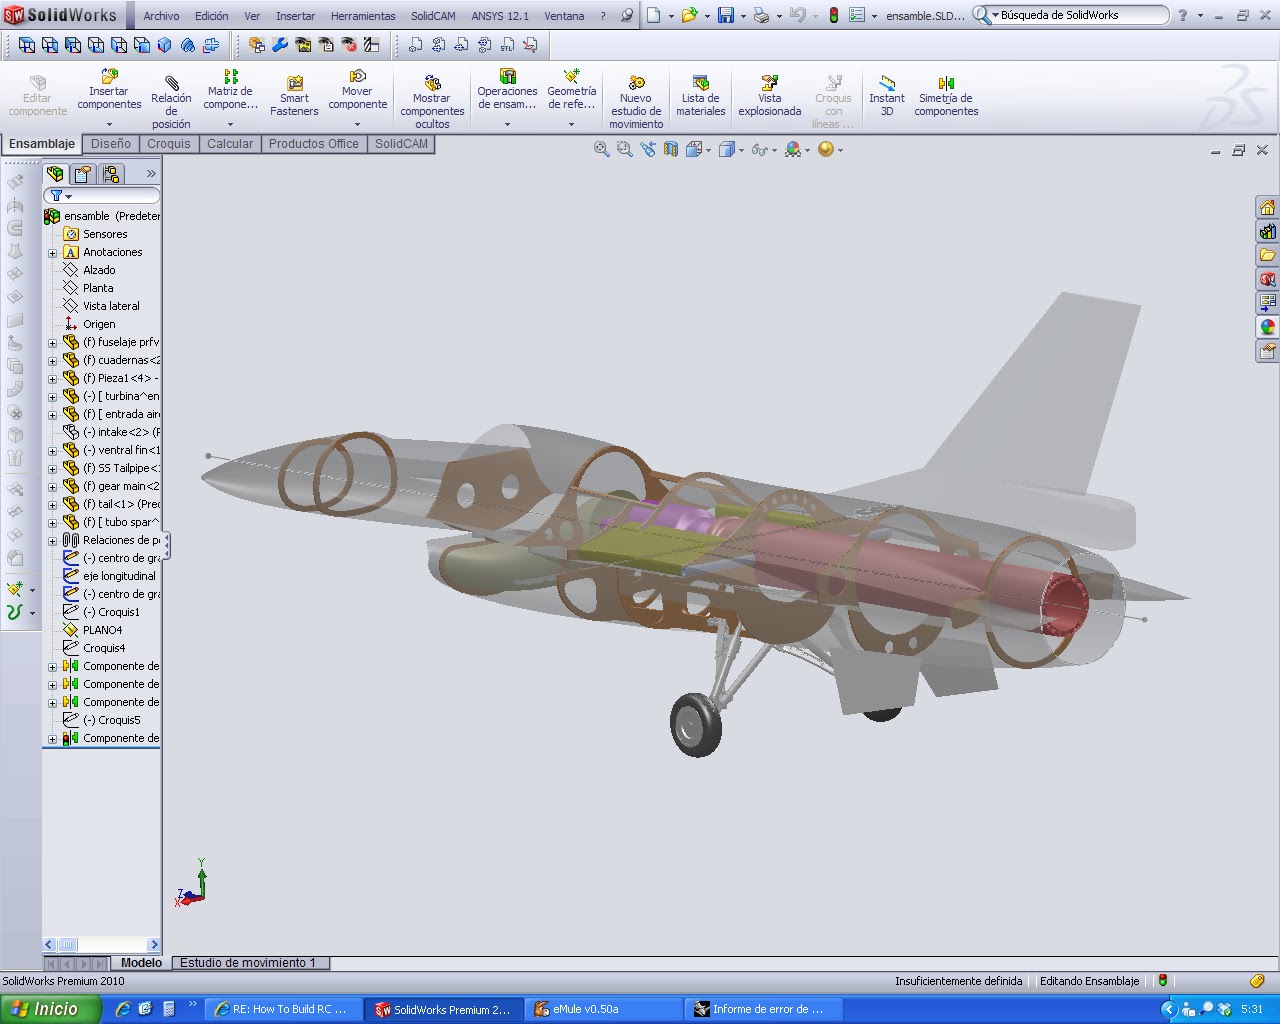Click the Lista de materiales button
Viewport: 1280px width, 1024px height.
coord(700,95)
